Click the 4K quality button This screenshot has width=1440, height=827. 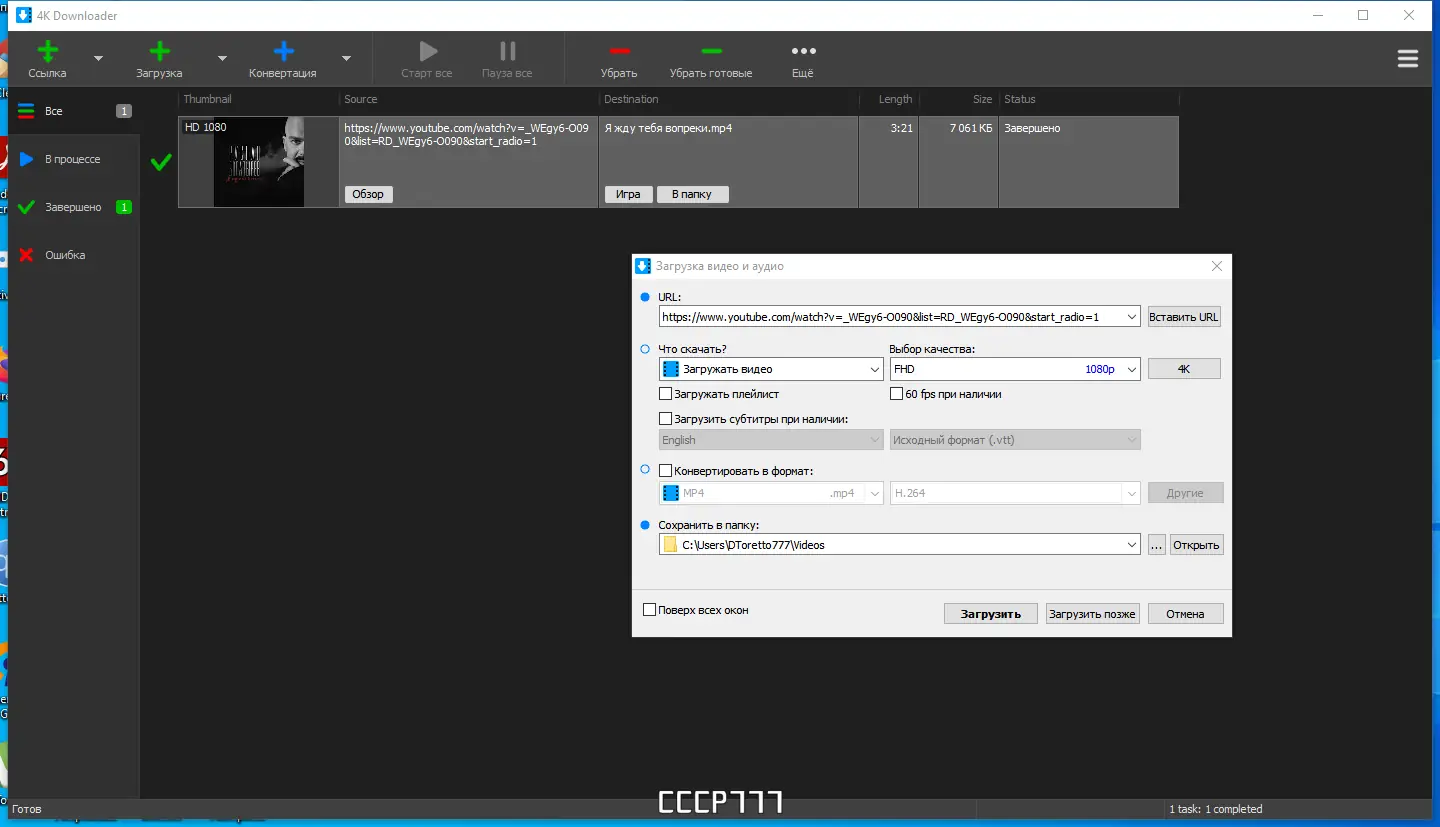1184,369
